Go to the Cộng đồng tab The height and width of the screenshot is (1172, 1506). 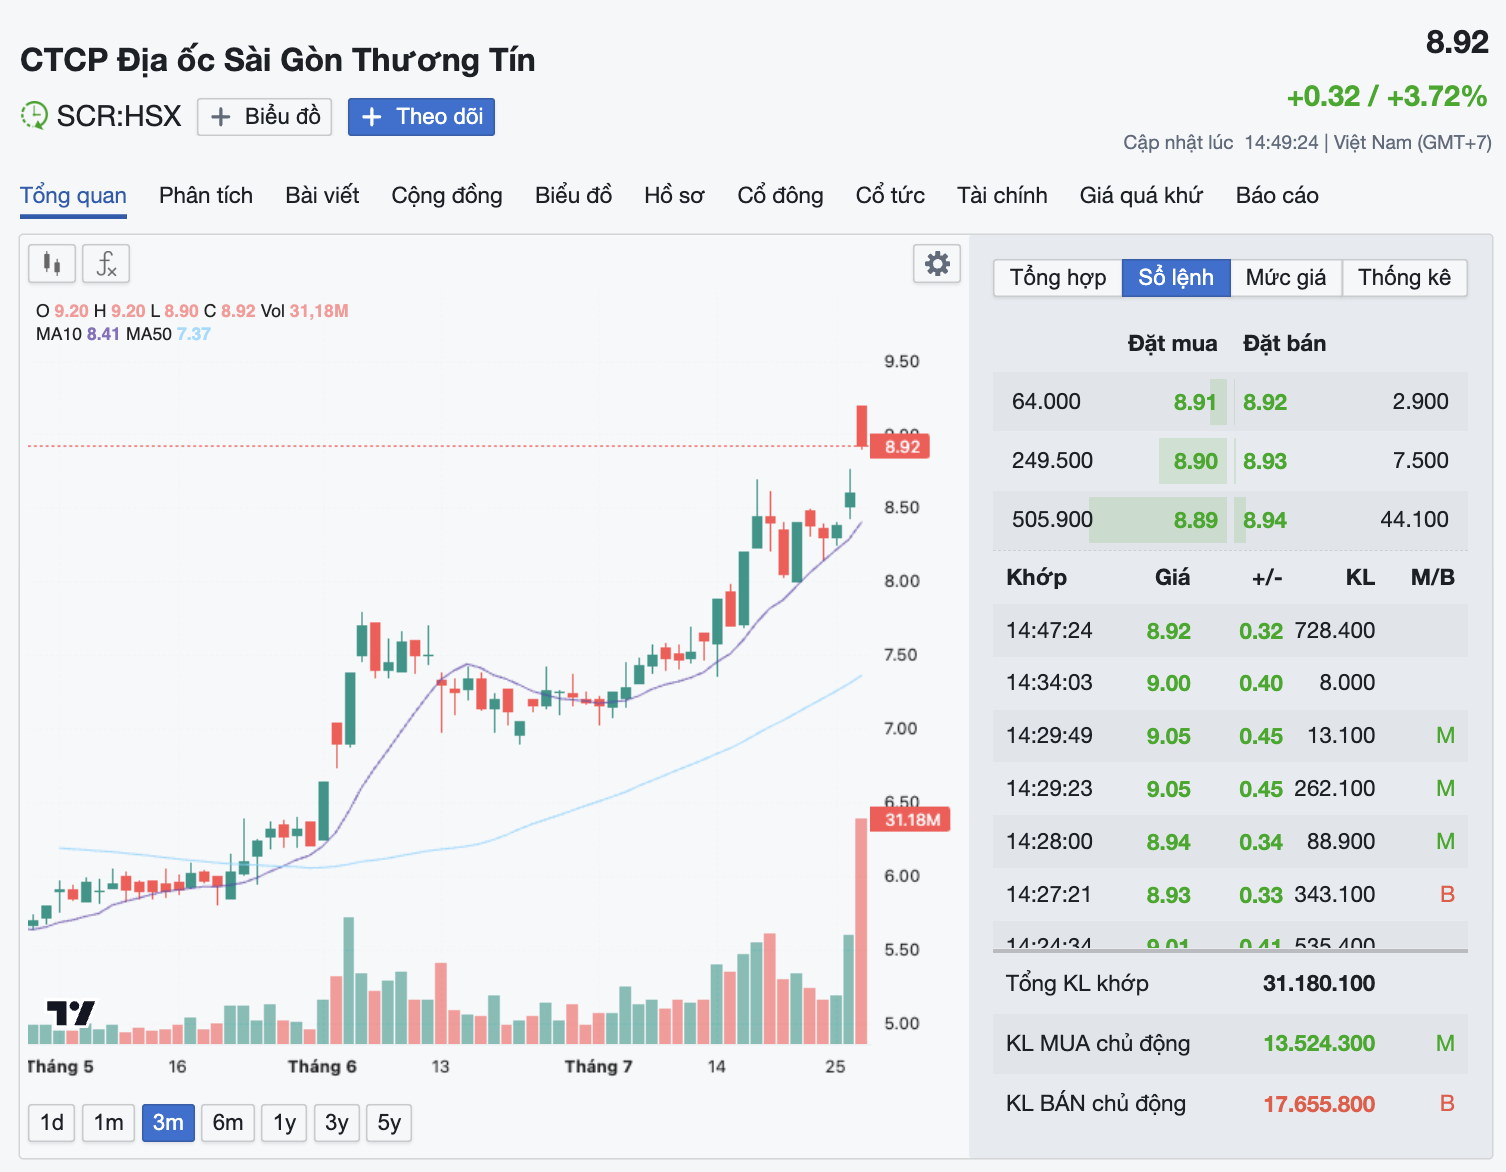click(x=447, y=195)
